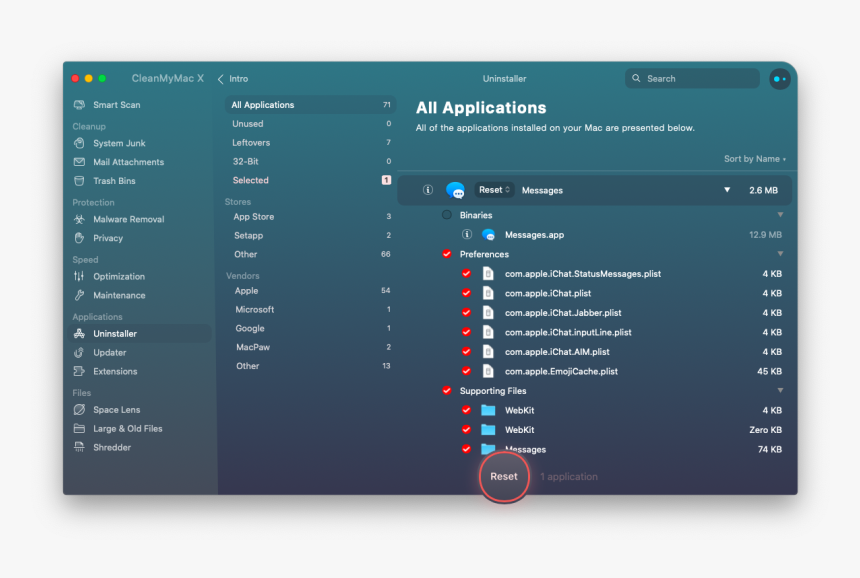Click the search magnifier icon
The image size is (860, 578).
(x=636, y=78)
